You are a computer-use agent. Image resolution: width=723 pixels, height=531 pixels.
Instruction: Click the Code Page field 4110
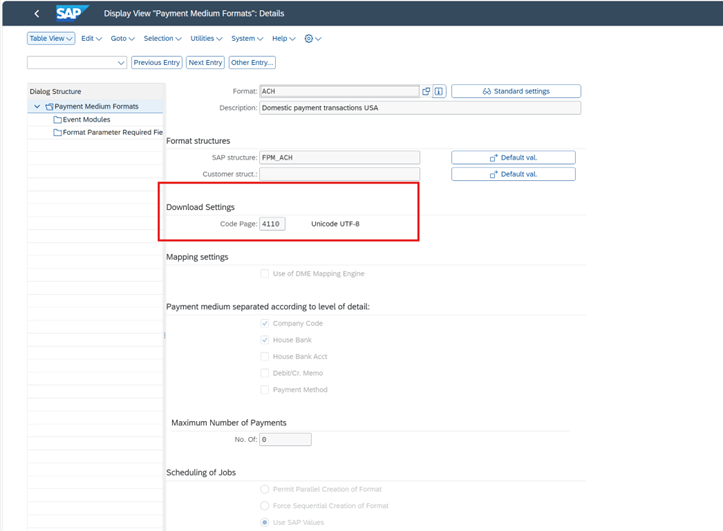click(x=272, y=224)
